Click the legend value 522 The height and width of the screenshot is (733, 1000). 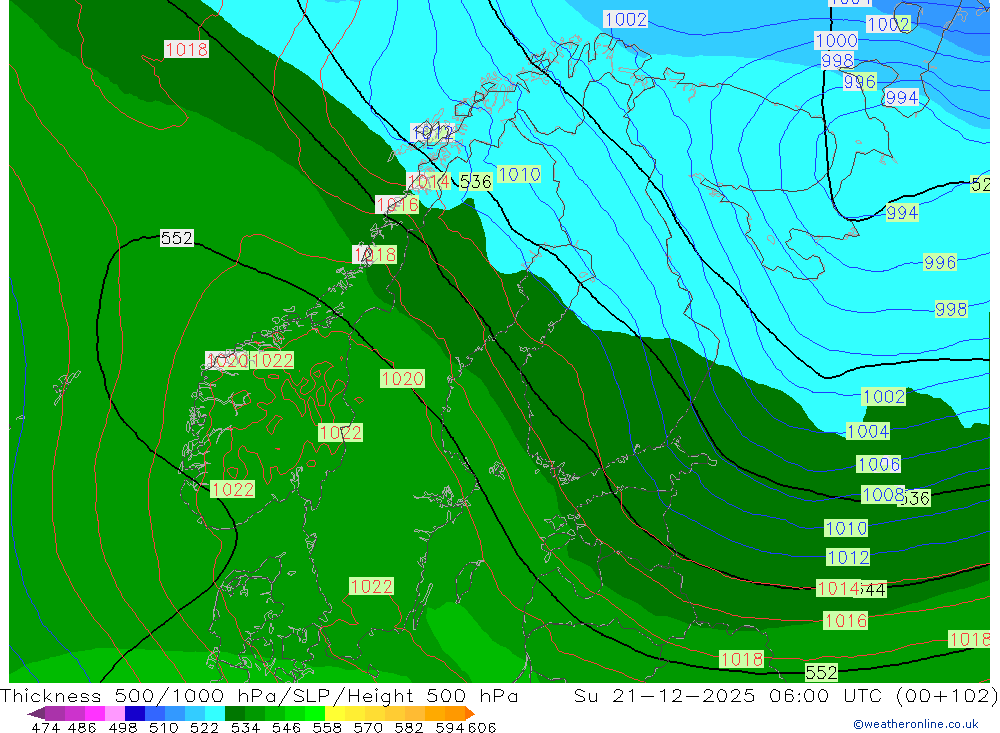(x=205, y=728)
